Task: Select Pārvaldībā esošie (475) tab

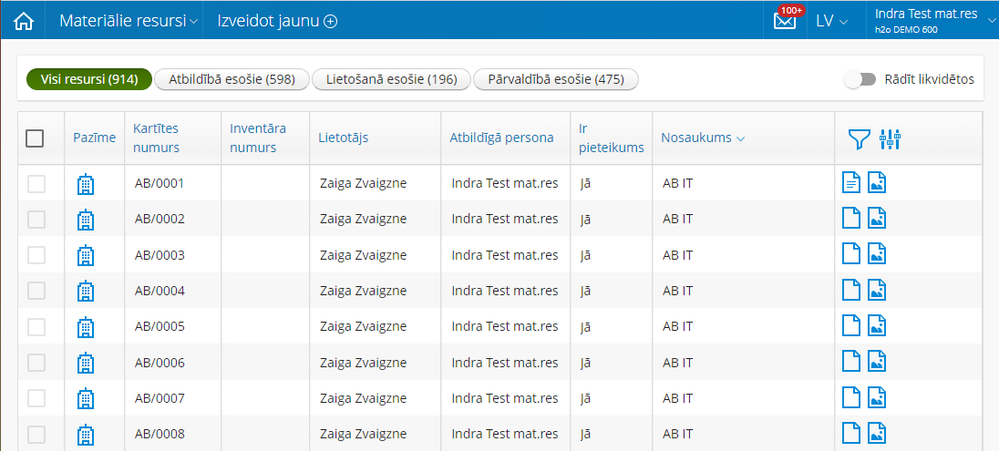Action: (x=555, y=79)
